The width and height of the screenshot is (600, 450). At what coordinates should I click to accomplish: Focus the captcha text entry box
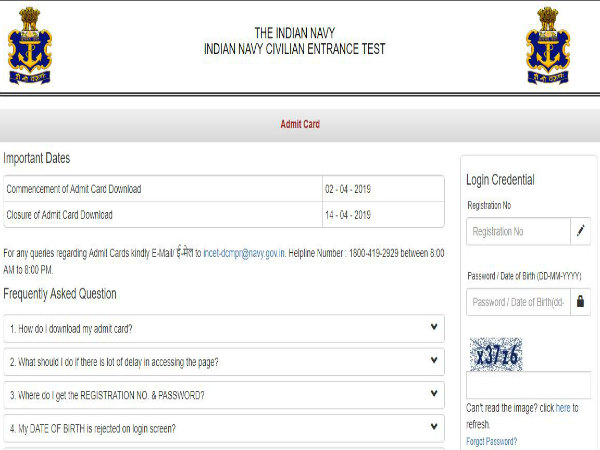[528, 385]
